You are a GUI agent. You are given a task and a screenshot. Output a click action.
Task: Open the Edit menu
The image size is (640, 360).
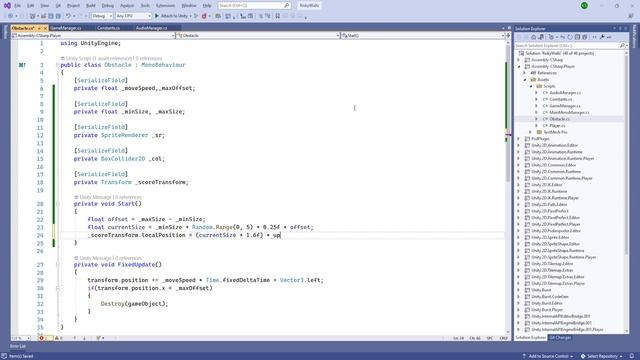point(31,6)
